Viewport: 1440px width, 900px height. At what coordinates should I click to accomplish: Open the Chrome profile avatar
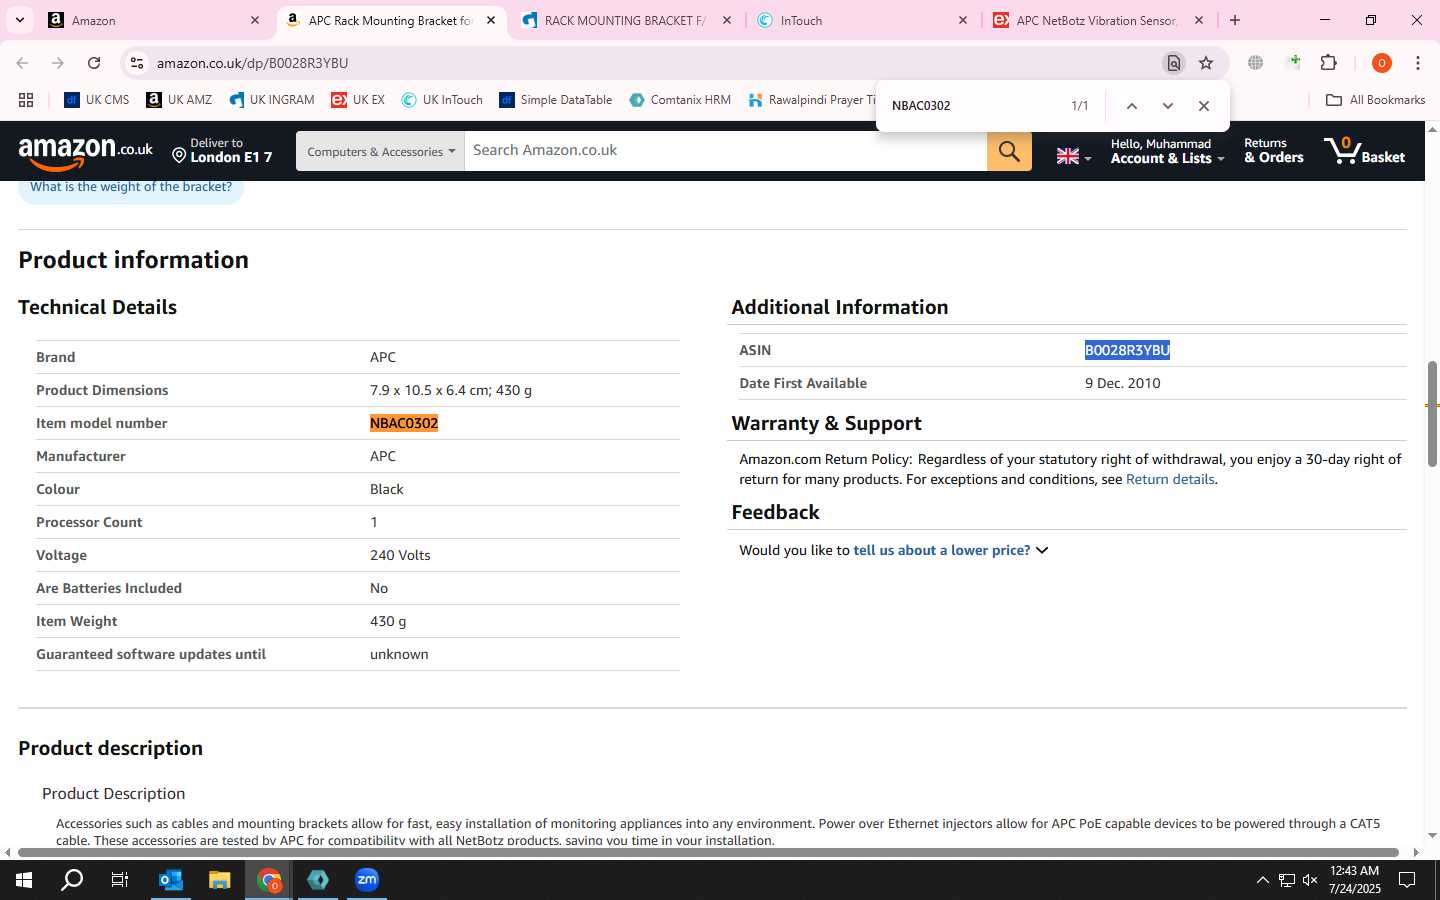click(x=1381, y=63)
